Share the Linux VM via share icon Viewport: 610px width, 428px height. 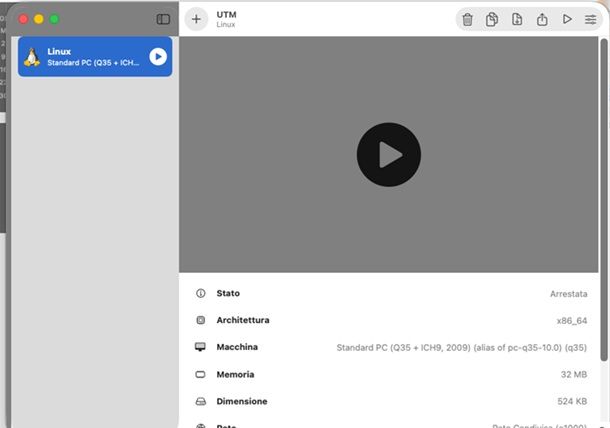[542, 19]
